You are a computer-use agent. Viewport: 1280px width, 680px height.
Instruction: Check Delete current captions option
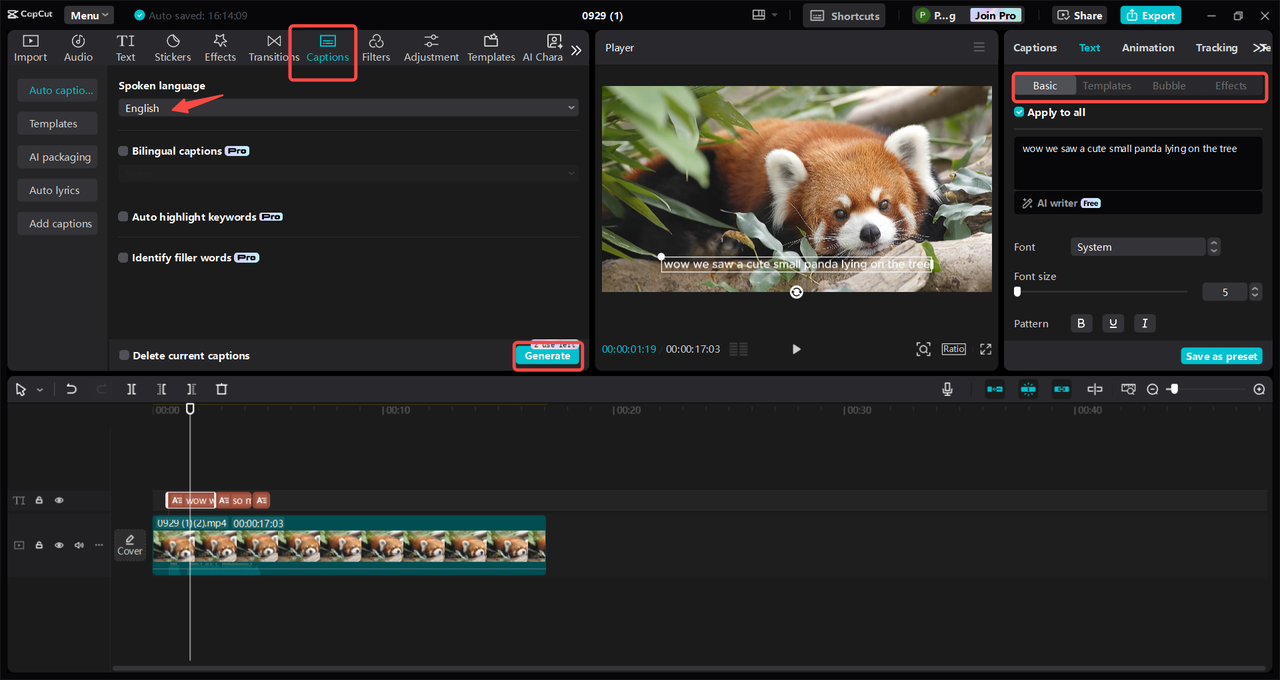124,355
